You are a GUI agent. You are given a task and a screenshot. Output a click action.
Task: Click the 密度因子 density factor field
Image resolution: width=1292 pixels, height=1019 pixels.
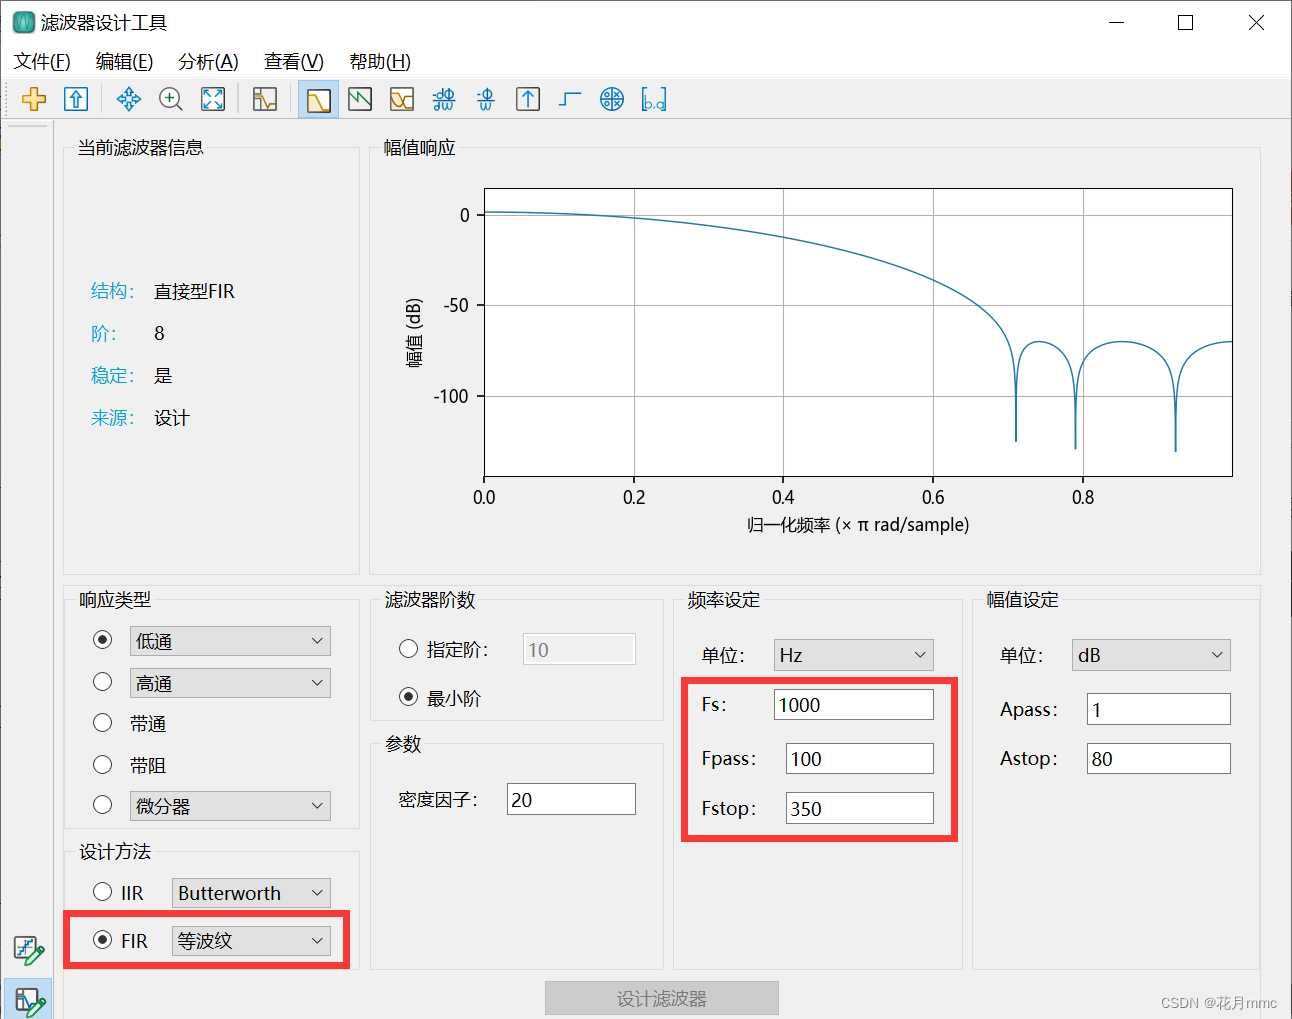(571, 799)
